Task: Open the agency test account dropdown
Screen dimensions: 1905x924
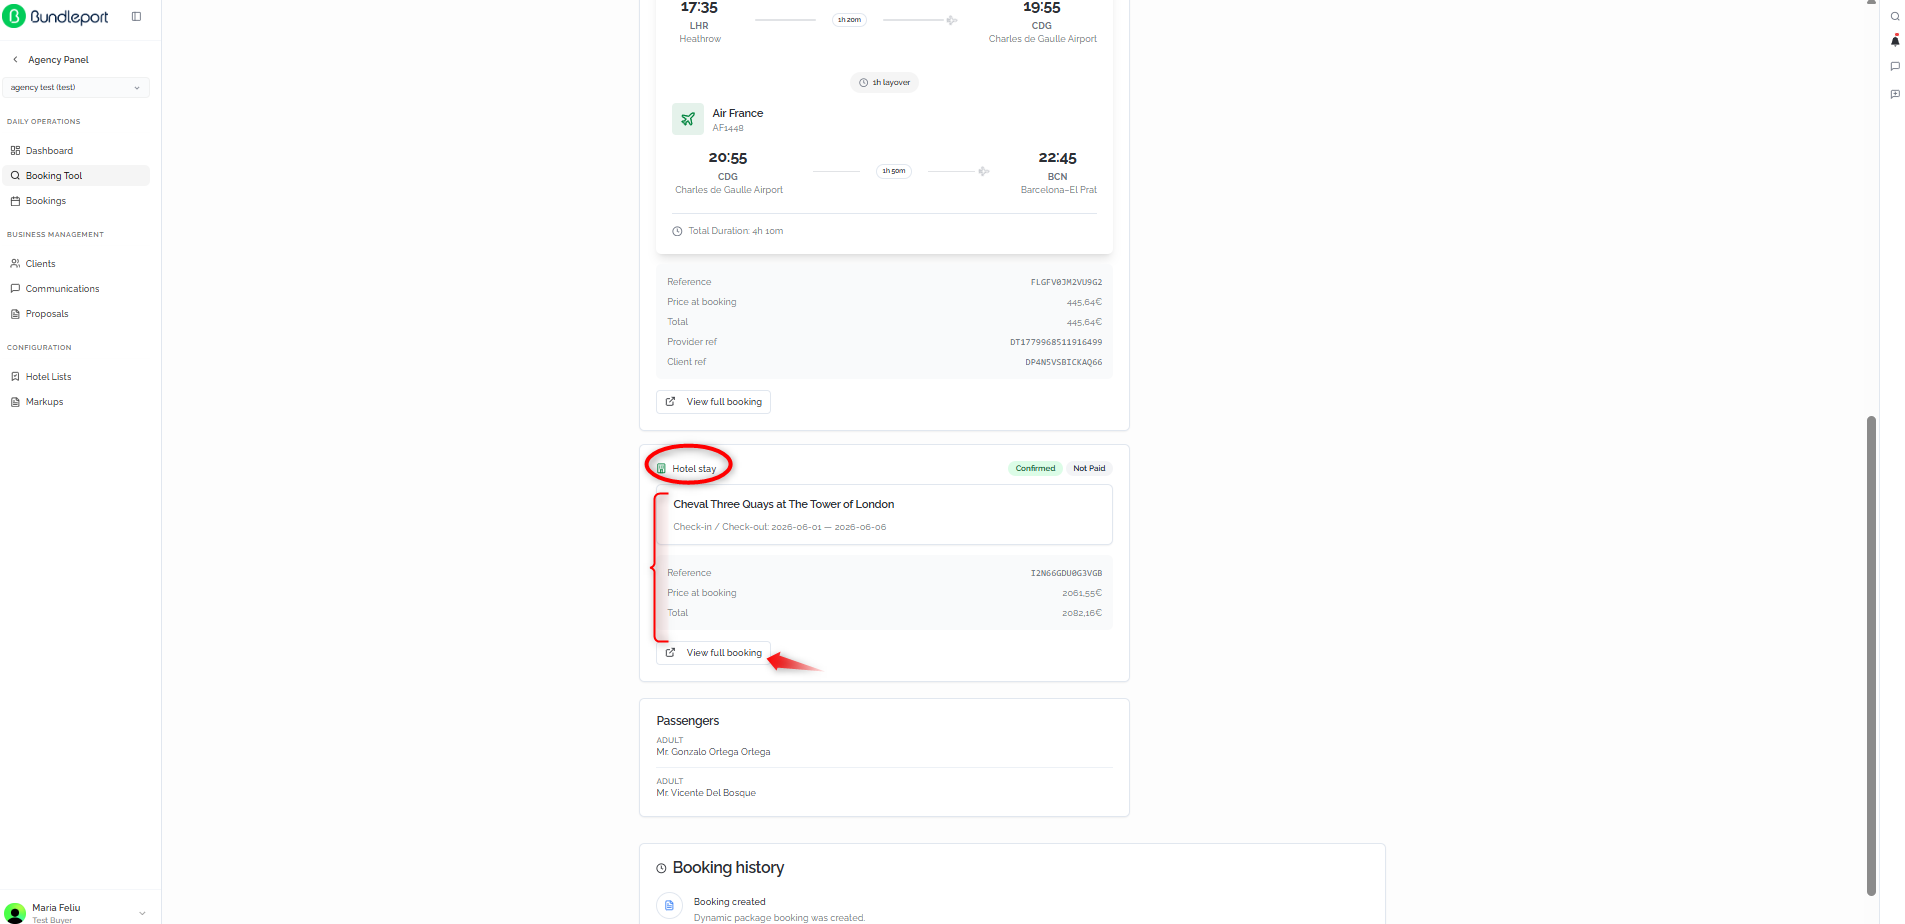Action: click(x=76, y=88)
